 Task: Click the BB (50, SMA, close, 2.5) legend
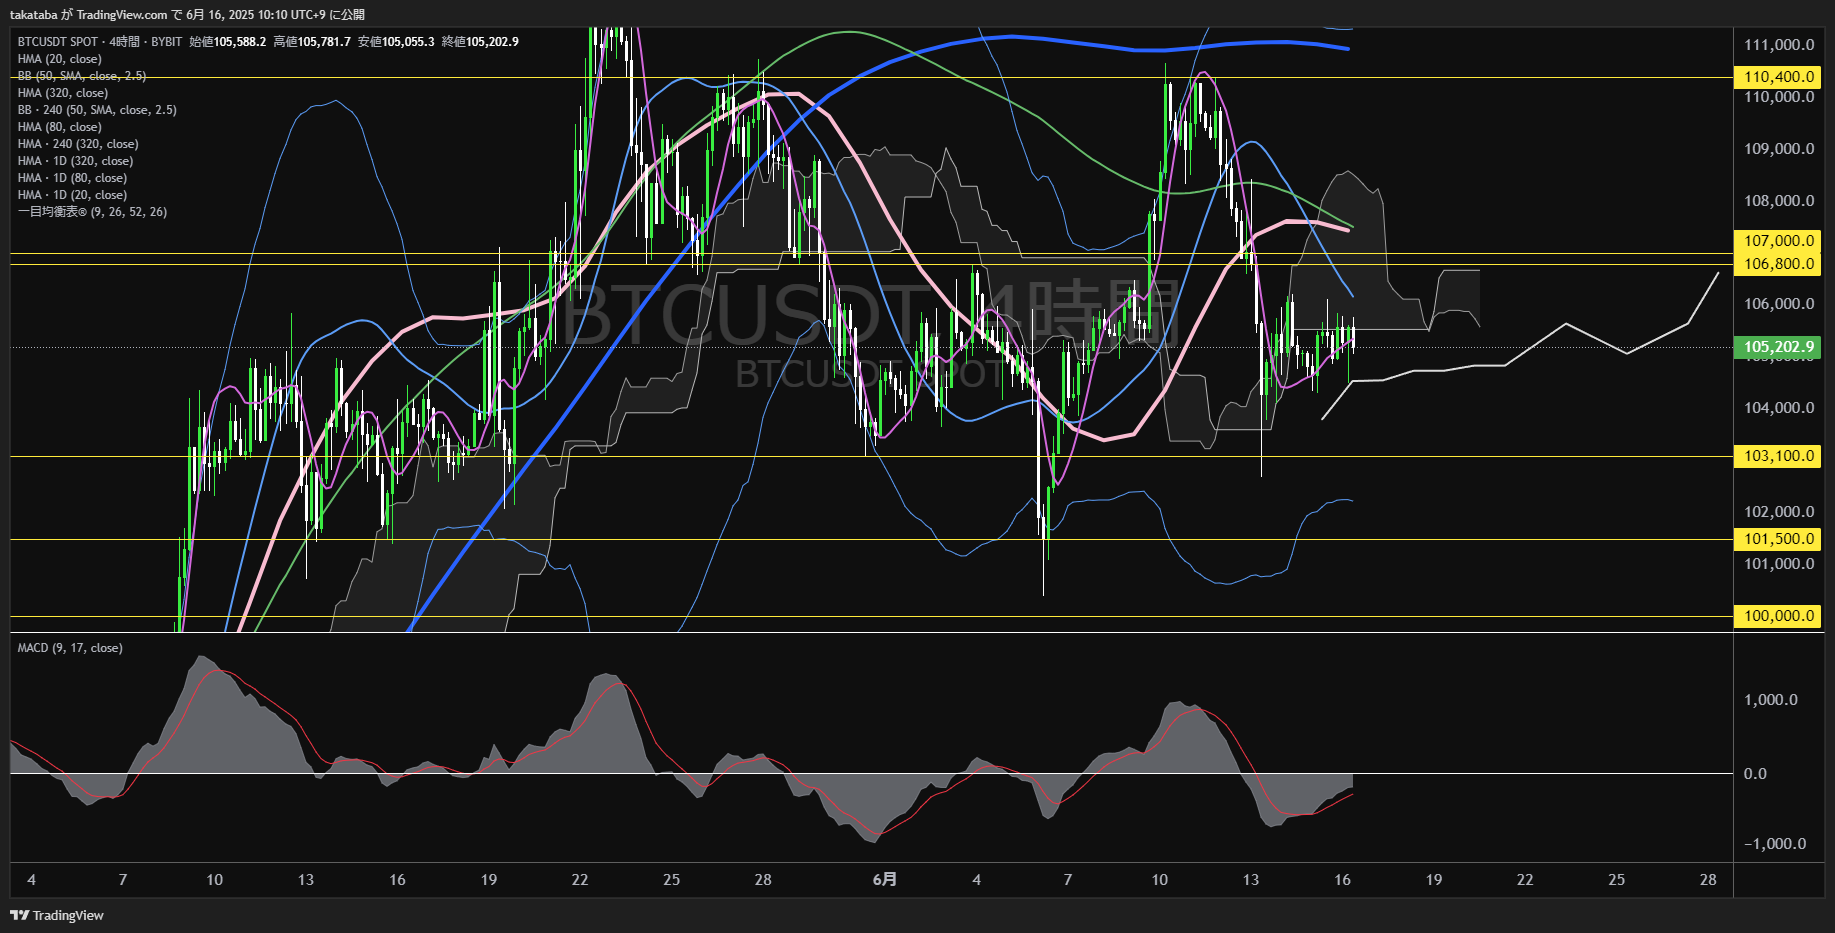(82, 76)
